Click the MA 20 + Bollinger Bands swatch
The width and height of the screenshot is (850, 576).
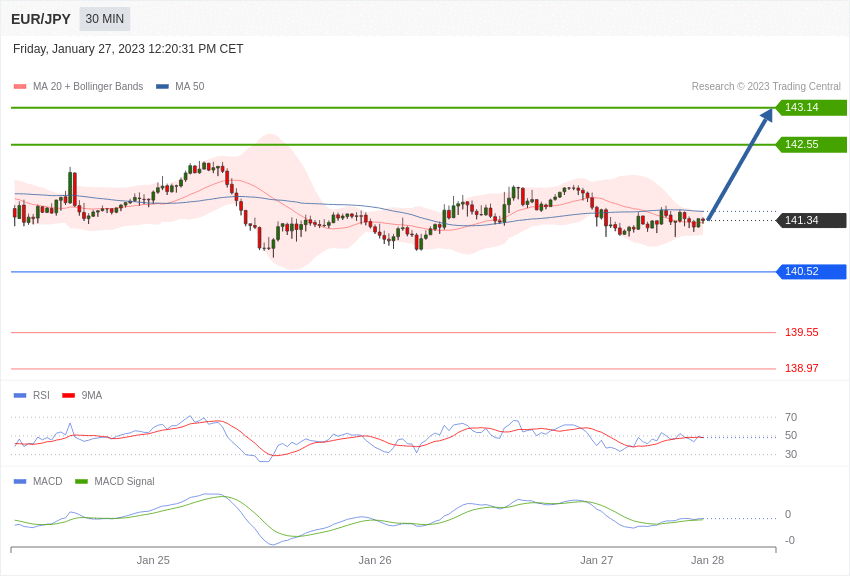pos(20,86)
